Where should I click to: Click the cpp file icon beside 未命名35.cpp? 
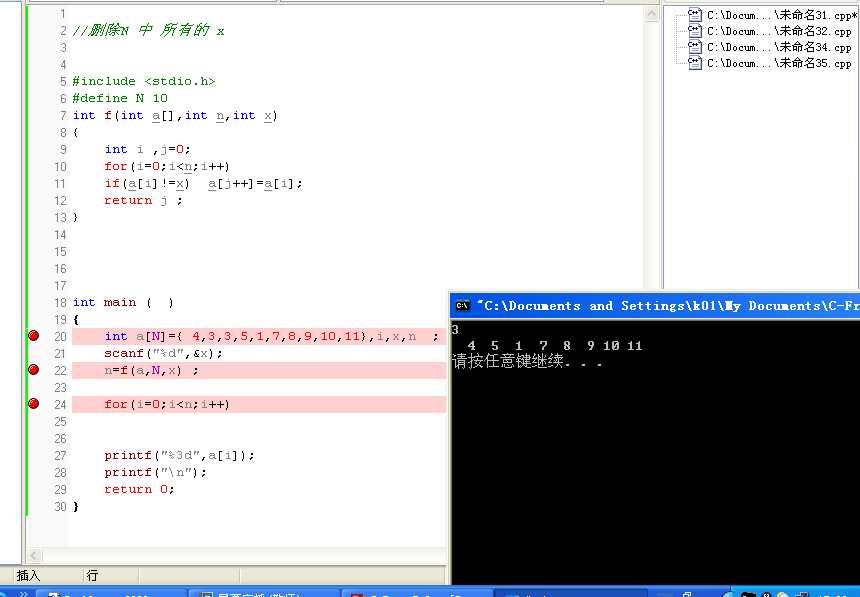(x=695, y=63)
